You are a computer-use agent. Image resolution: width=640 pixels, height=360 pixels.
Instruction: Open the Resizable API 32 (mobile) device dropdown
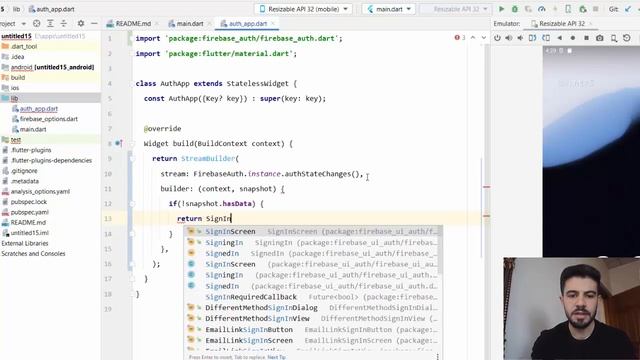[304, 9]
